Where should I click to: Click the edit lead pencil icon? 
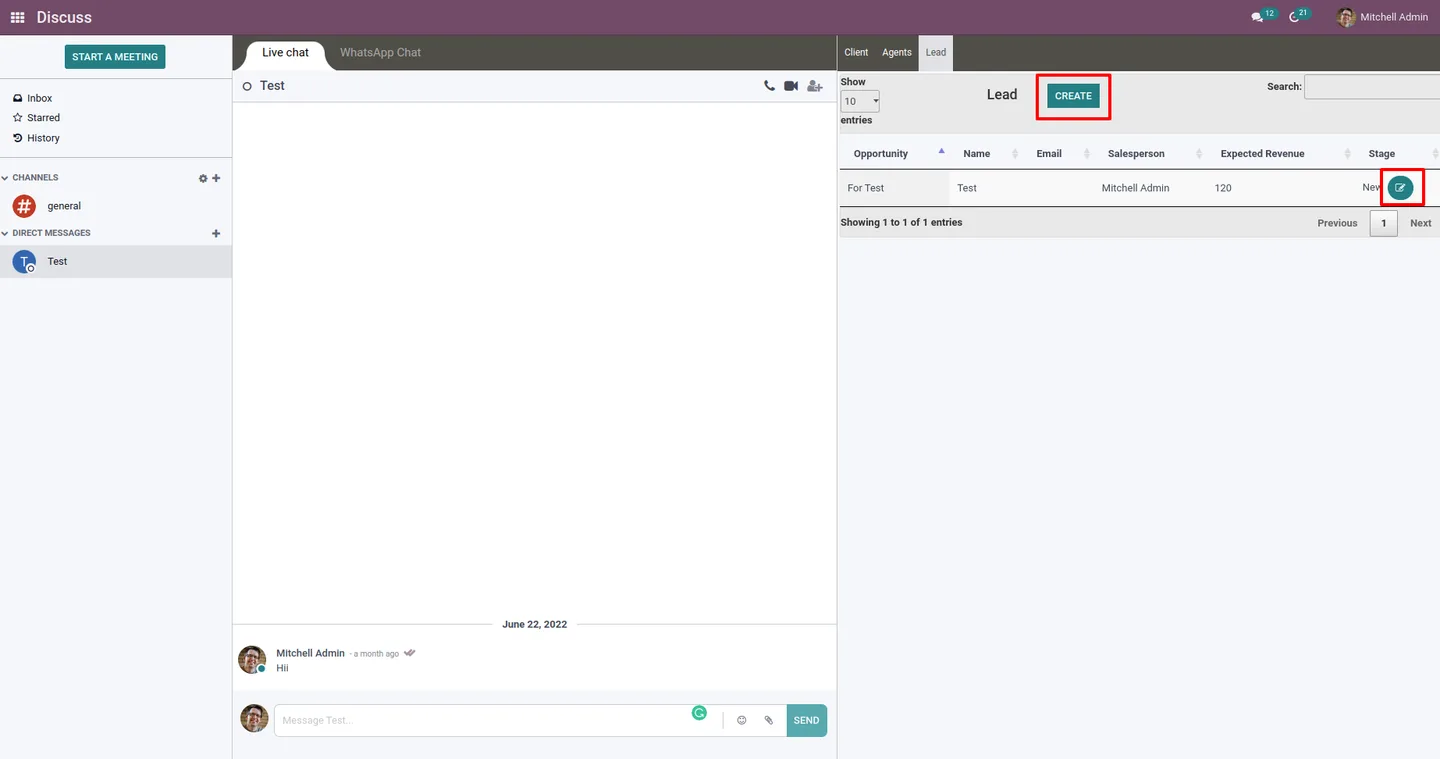pos(1400,187)
